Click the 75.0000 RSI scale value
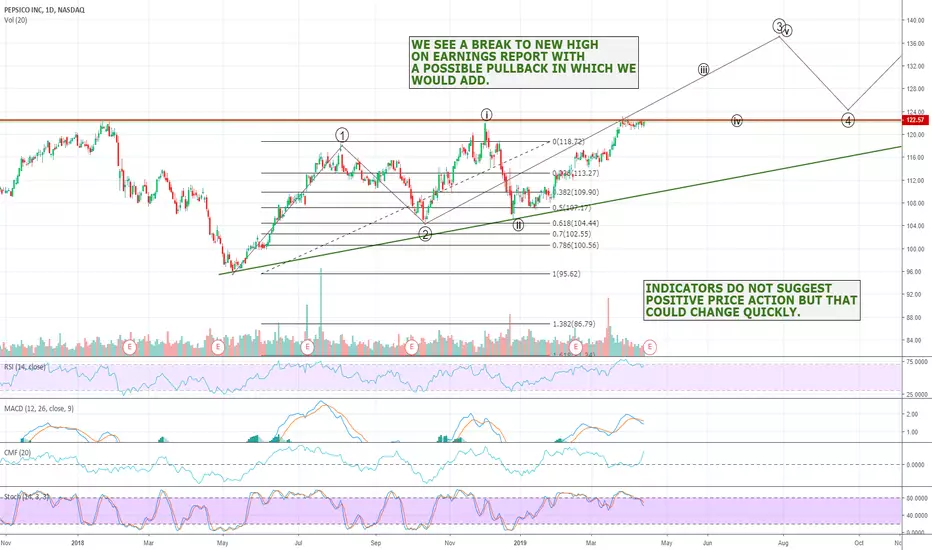Image resolution: width=932 pixels, height=550 pixels. pos(917,362)
